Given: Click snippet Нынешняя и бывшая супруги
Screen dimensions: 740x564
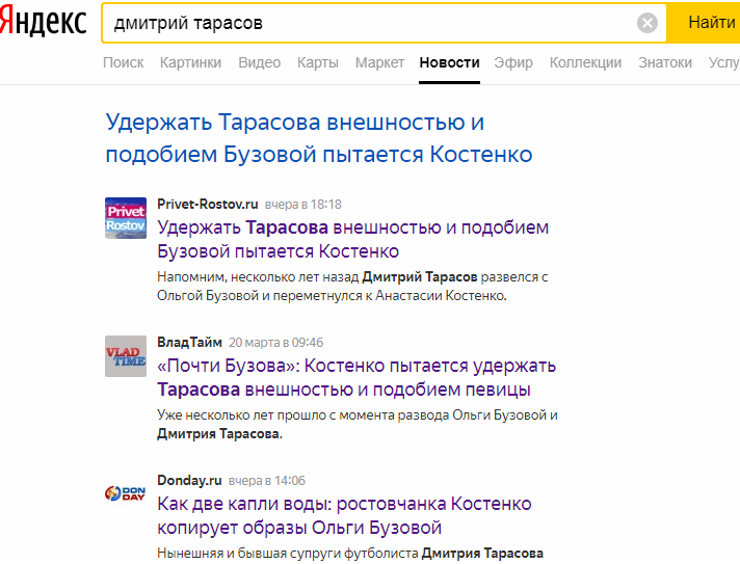Looking at the screenshot, I should click(350, 553).
